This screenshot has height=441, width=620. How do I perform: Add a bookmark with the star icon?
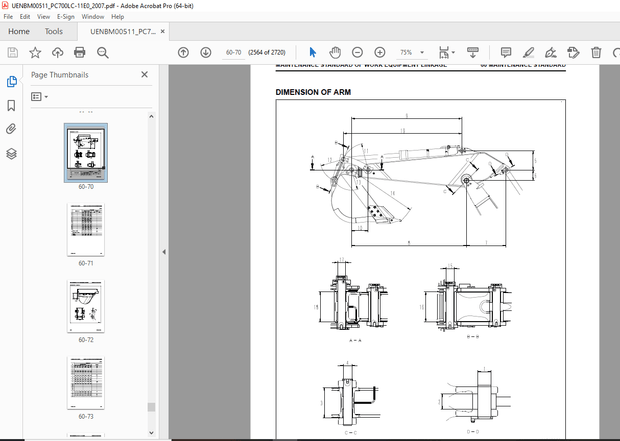click(x=35, y=53)
